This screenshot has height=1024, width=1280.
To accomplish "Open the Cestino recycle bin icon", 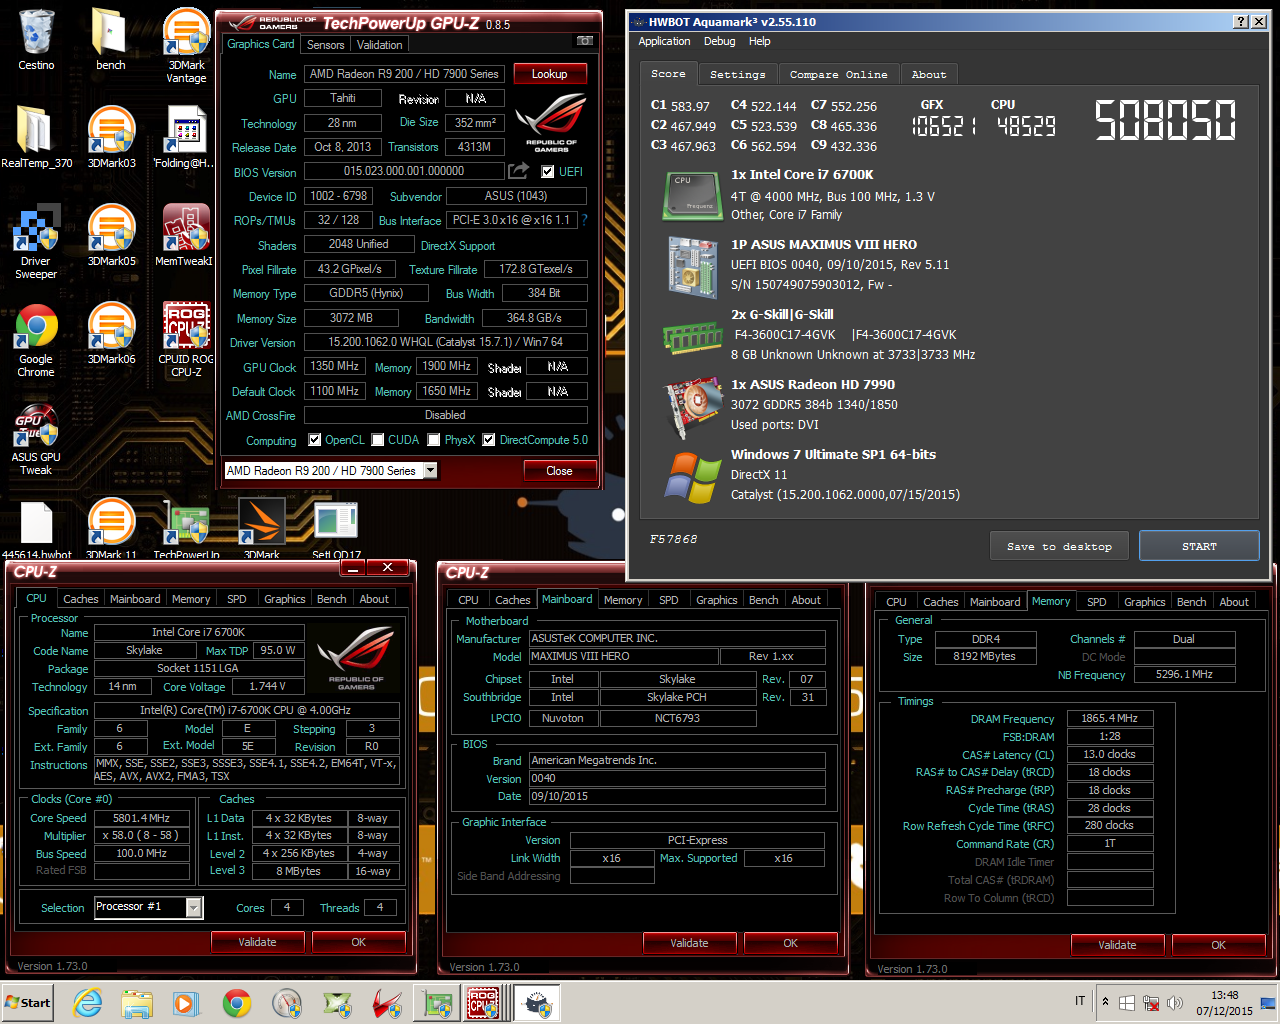I will [36, 40].
